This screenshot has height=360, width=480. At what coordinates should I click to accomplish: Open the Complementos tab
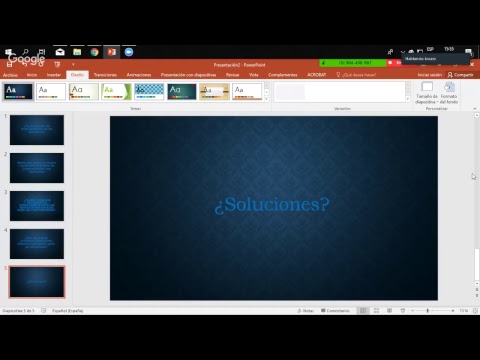[283, 75]
